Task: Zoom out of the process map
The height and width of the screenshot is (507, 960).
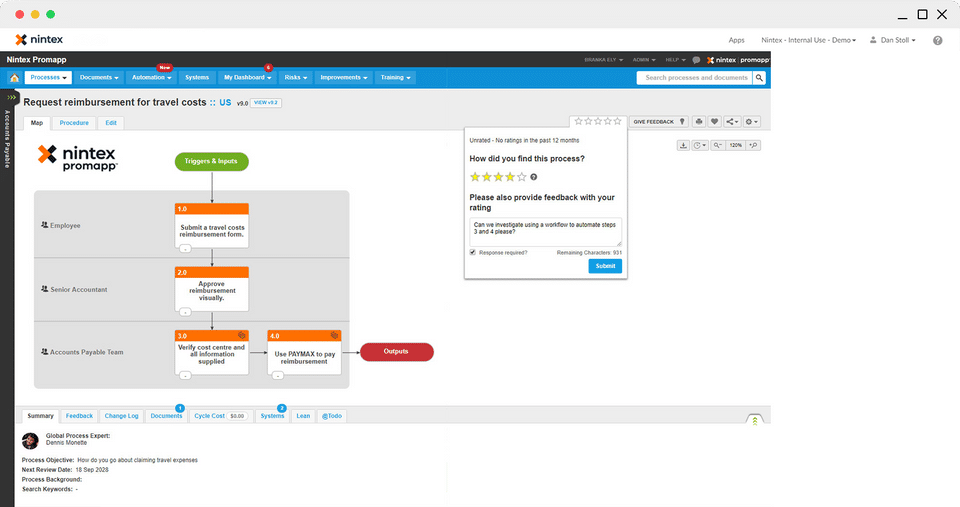Action: tap(718, 146)
